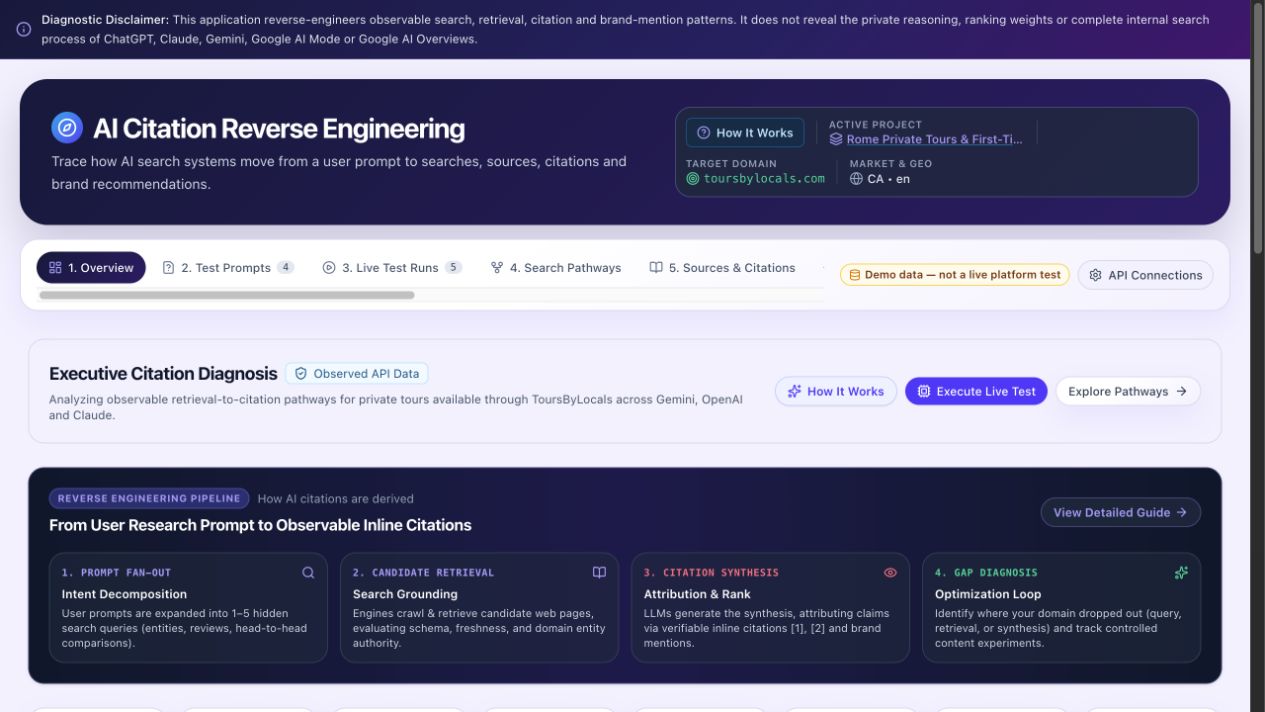Click the info icon in the disclaimer banner
This screenshot has width=1265, height=712.
[23, 30]
